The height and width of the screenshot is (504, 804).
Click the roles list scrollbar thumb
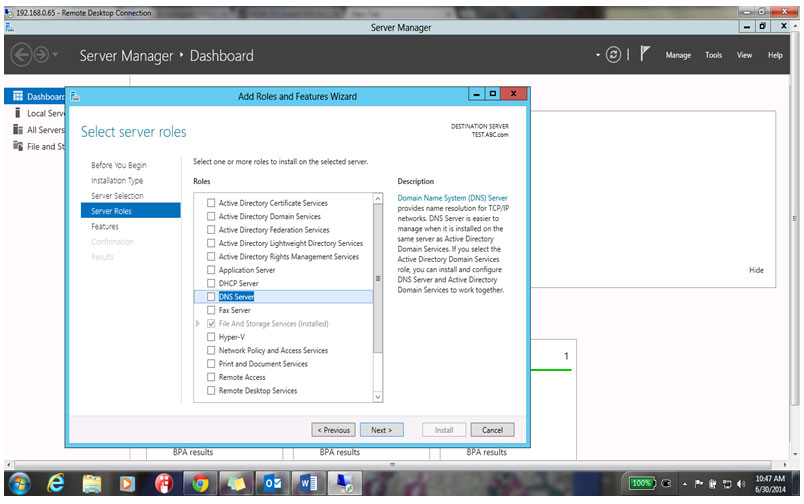(x=378, y=278)
